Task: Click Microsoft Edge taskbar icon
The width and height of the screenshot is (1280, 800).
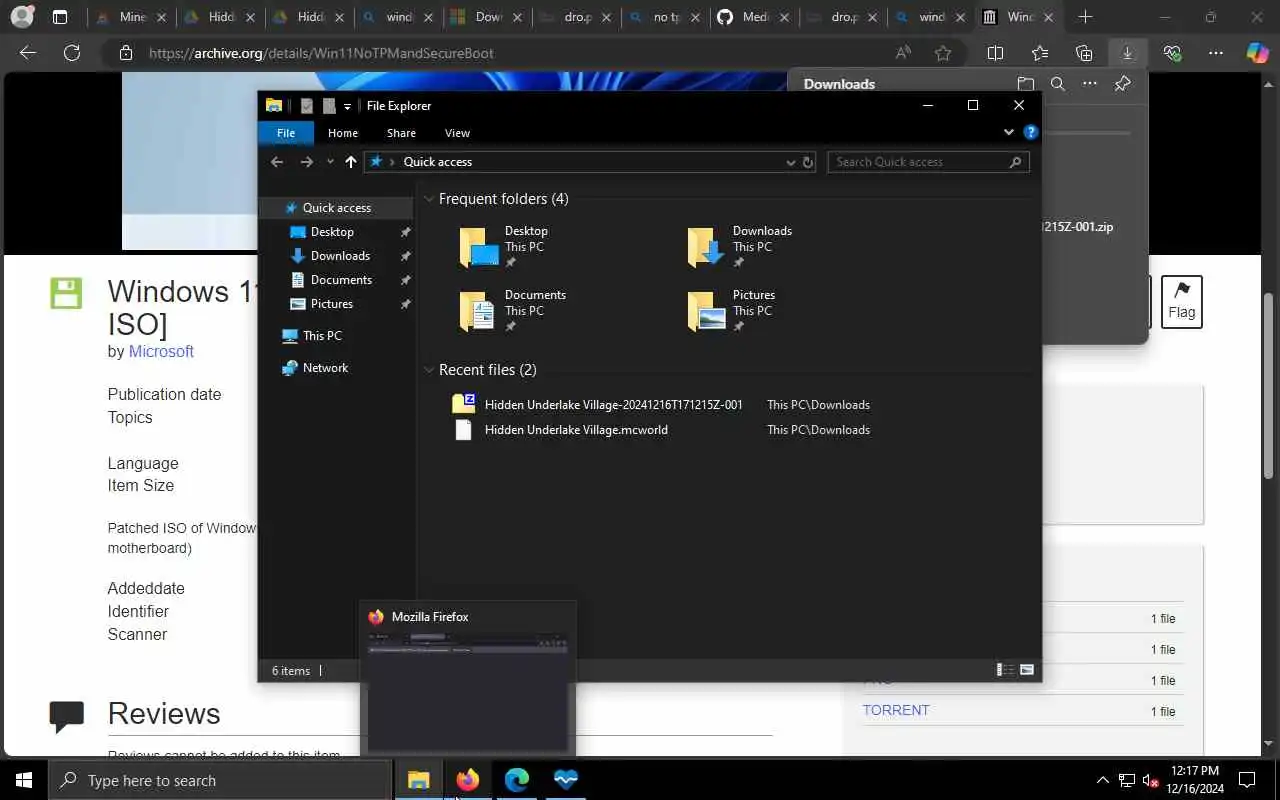Action: pyautogui.click(x=516, y=780)
